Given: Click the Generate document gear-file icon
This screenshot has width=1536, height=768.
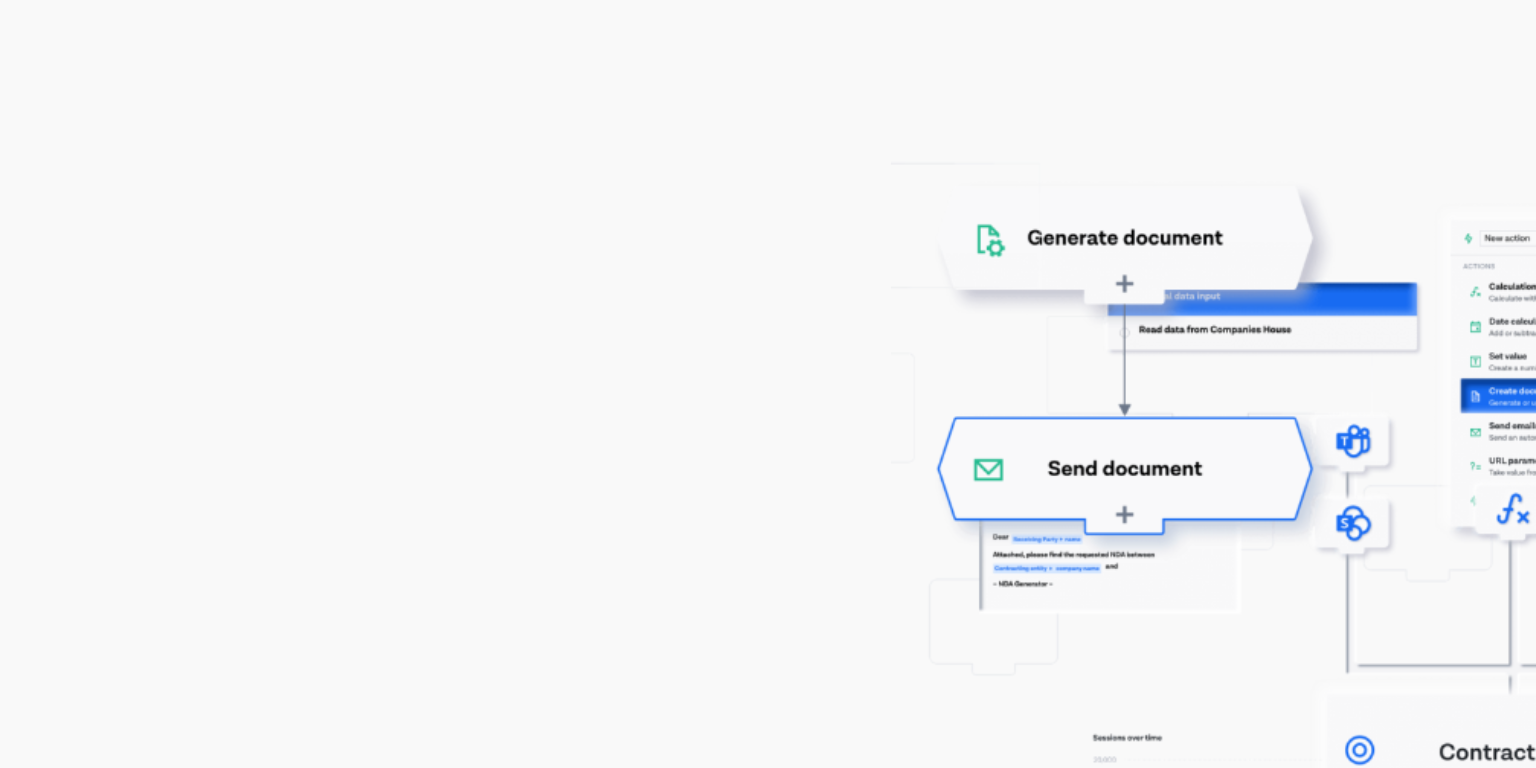Looking at the screenshot, I should point(989,240).
